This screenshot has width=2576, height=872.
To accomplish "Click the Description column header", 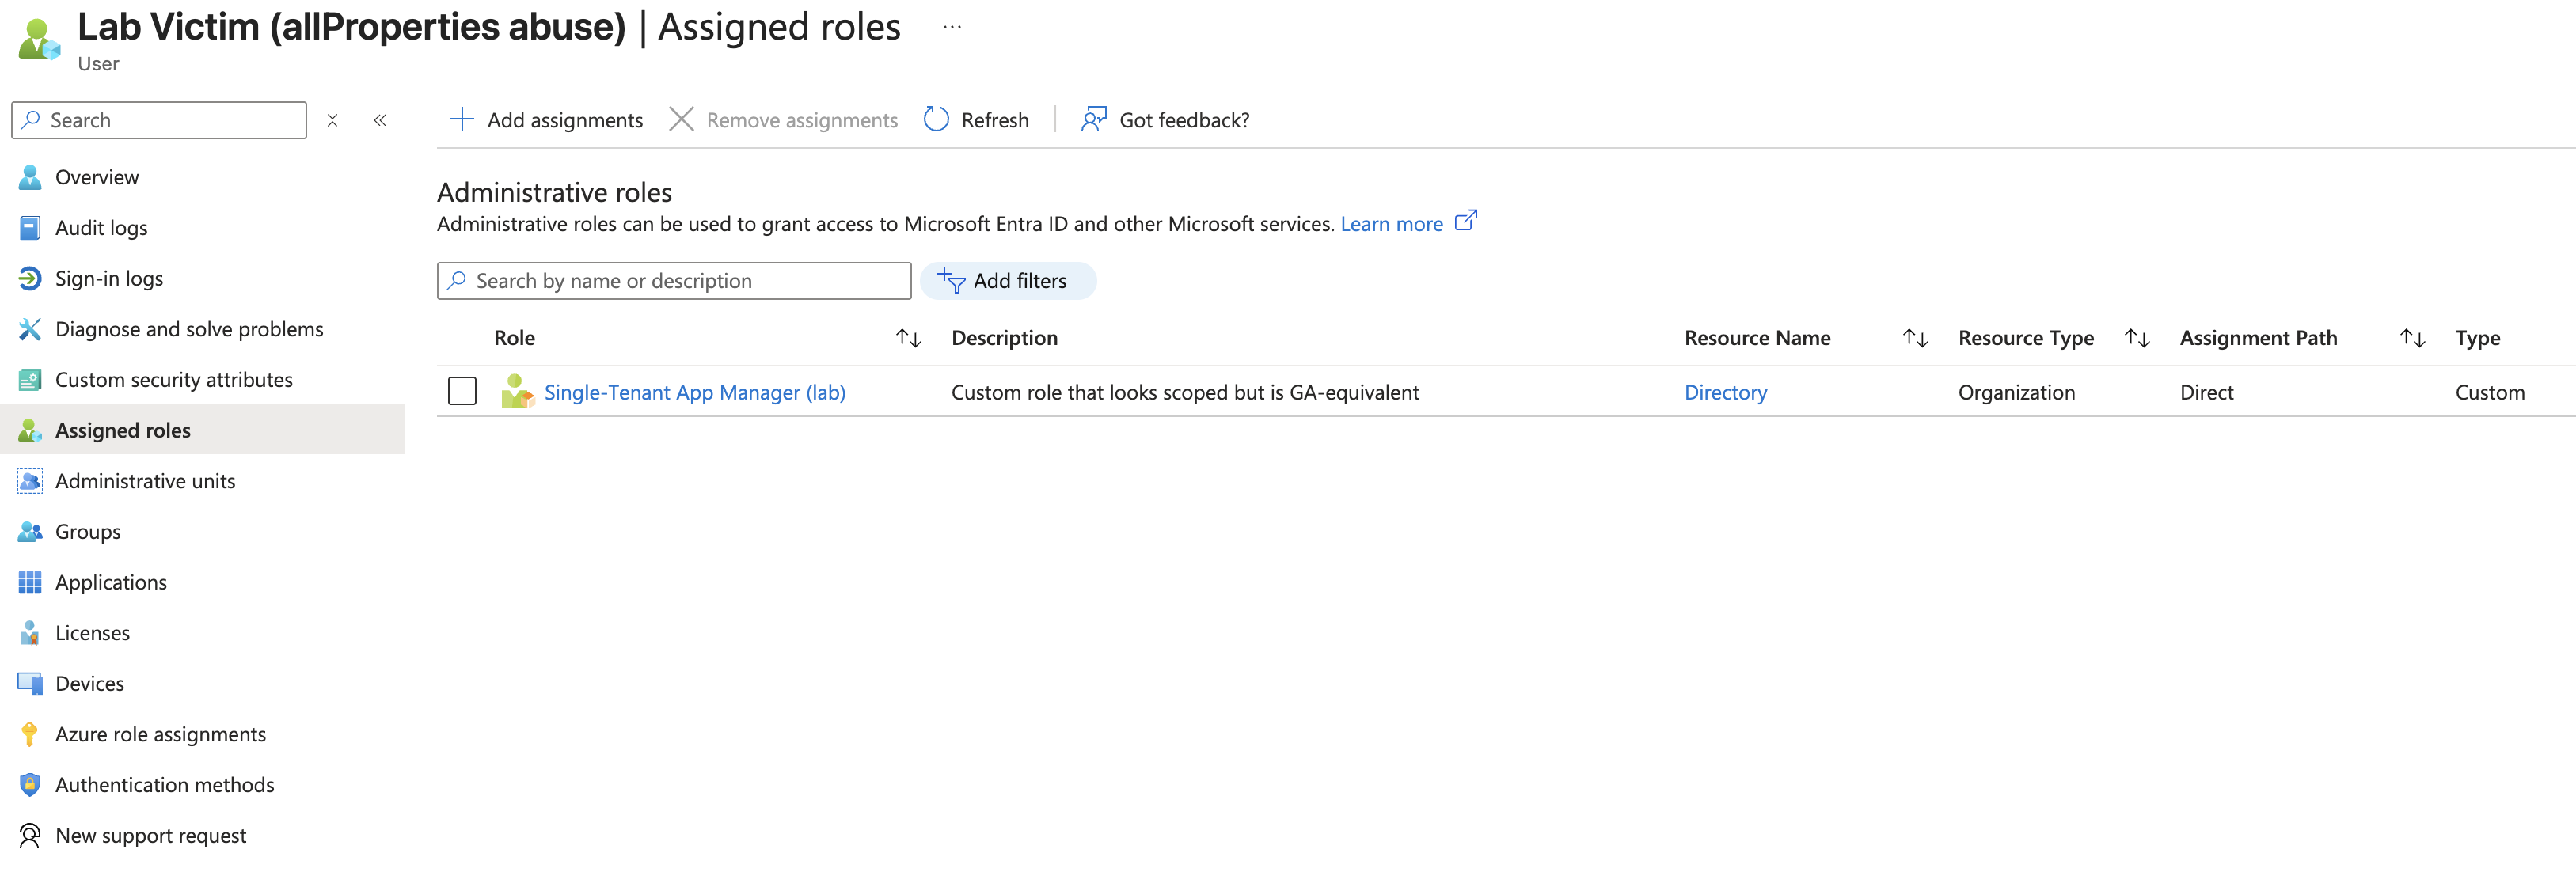I will (x=1004, y=338).
